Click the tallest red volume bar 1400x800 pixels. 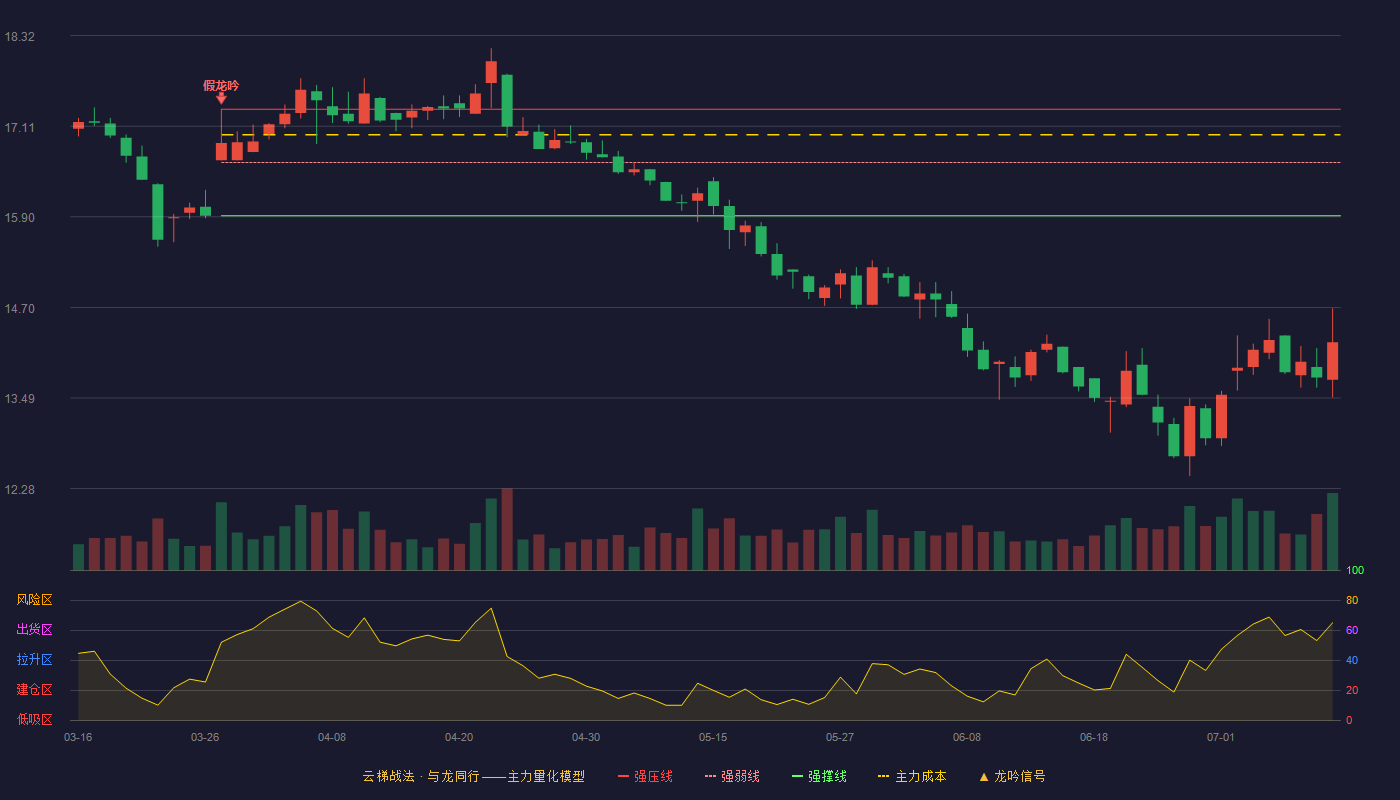click(507, 529)
